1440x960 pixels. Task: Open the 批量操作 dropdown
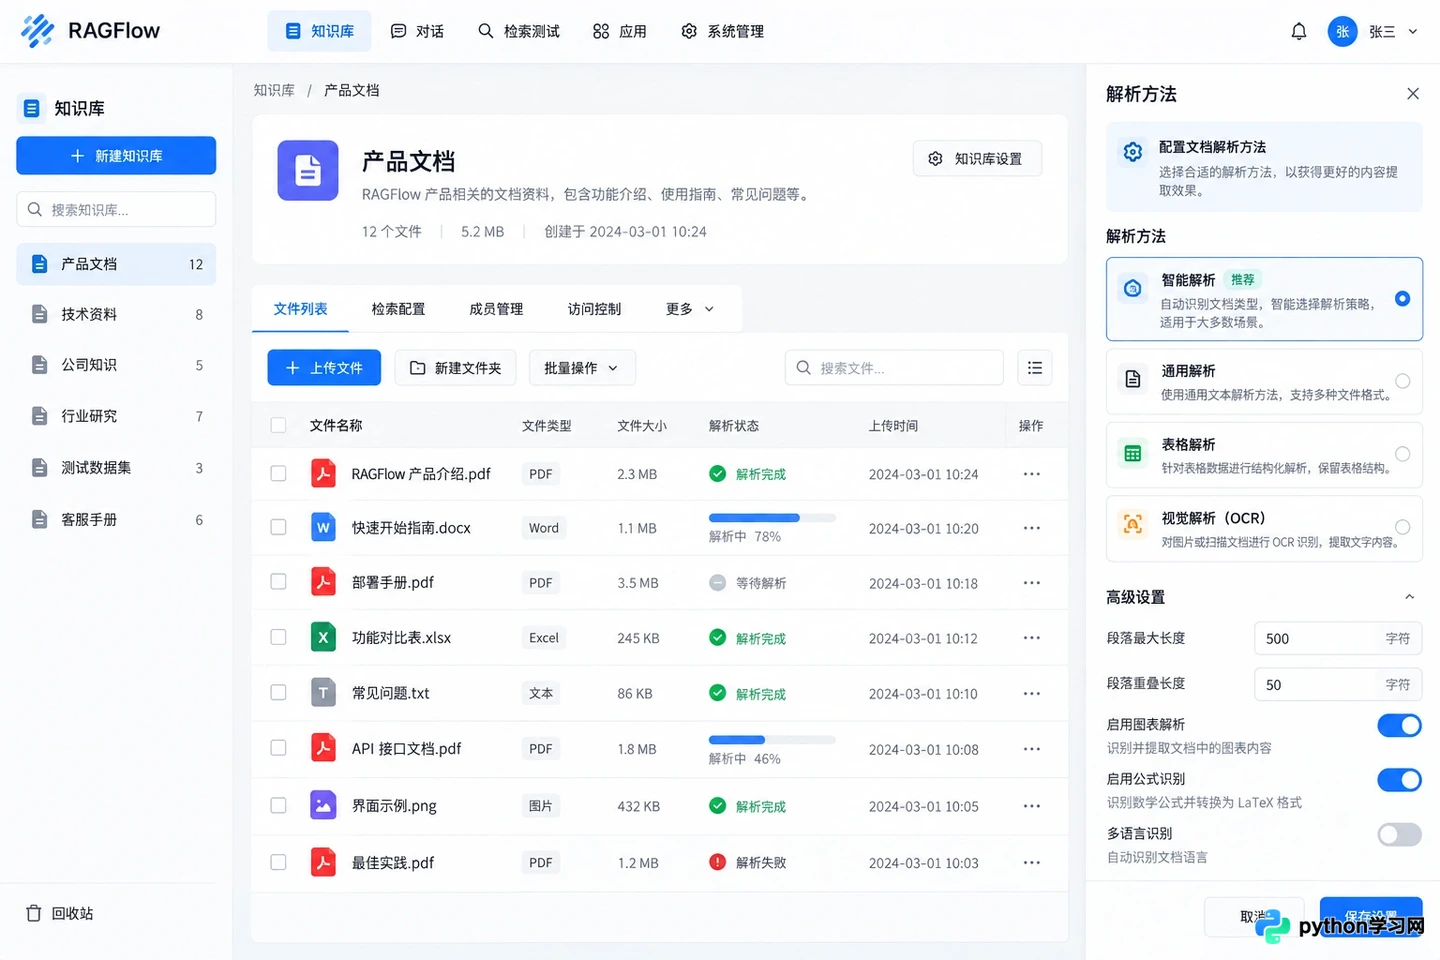(x=582, y=368)
